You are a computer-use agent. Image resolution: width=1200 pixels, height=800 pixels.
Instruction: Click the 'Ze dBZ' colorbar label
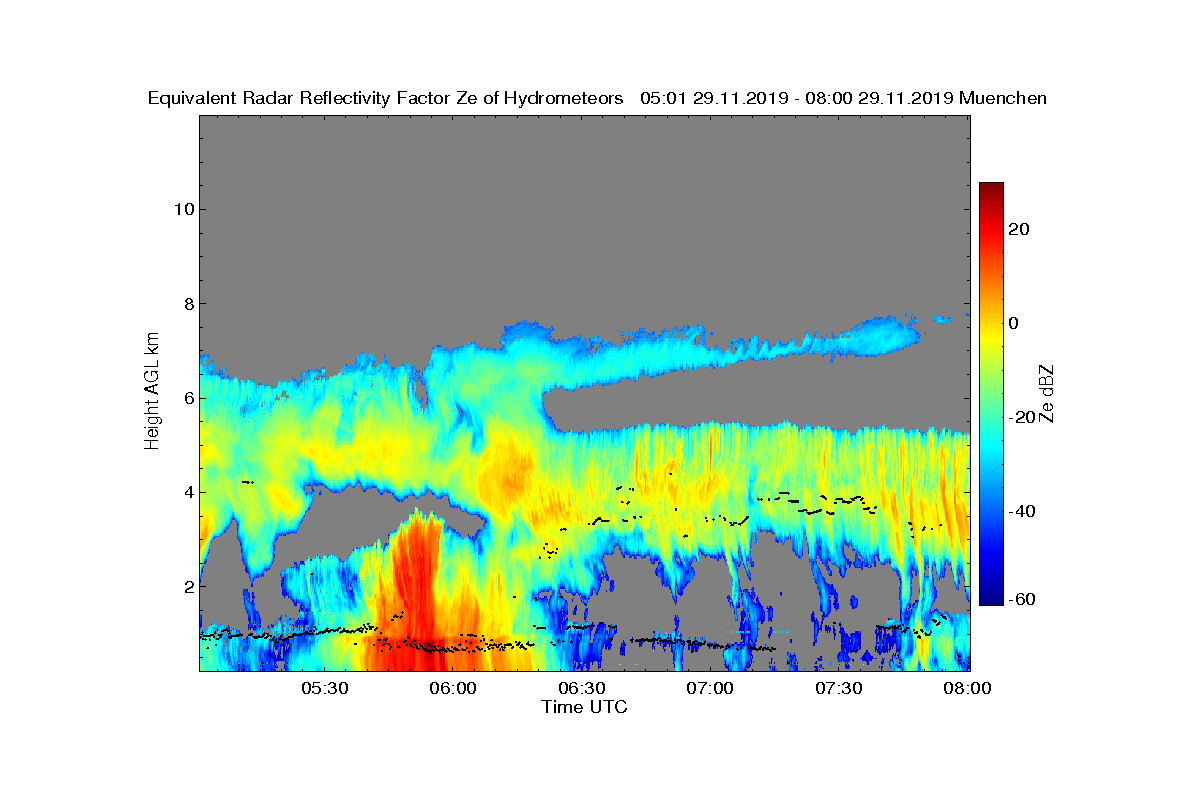tap(1047, 393)
